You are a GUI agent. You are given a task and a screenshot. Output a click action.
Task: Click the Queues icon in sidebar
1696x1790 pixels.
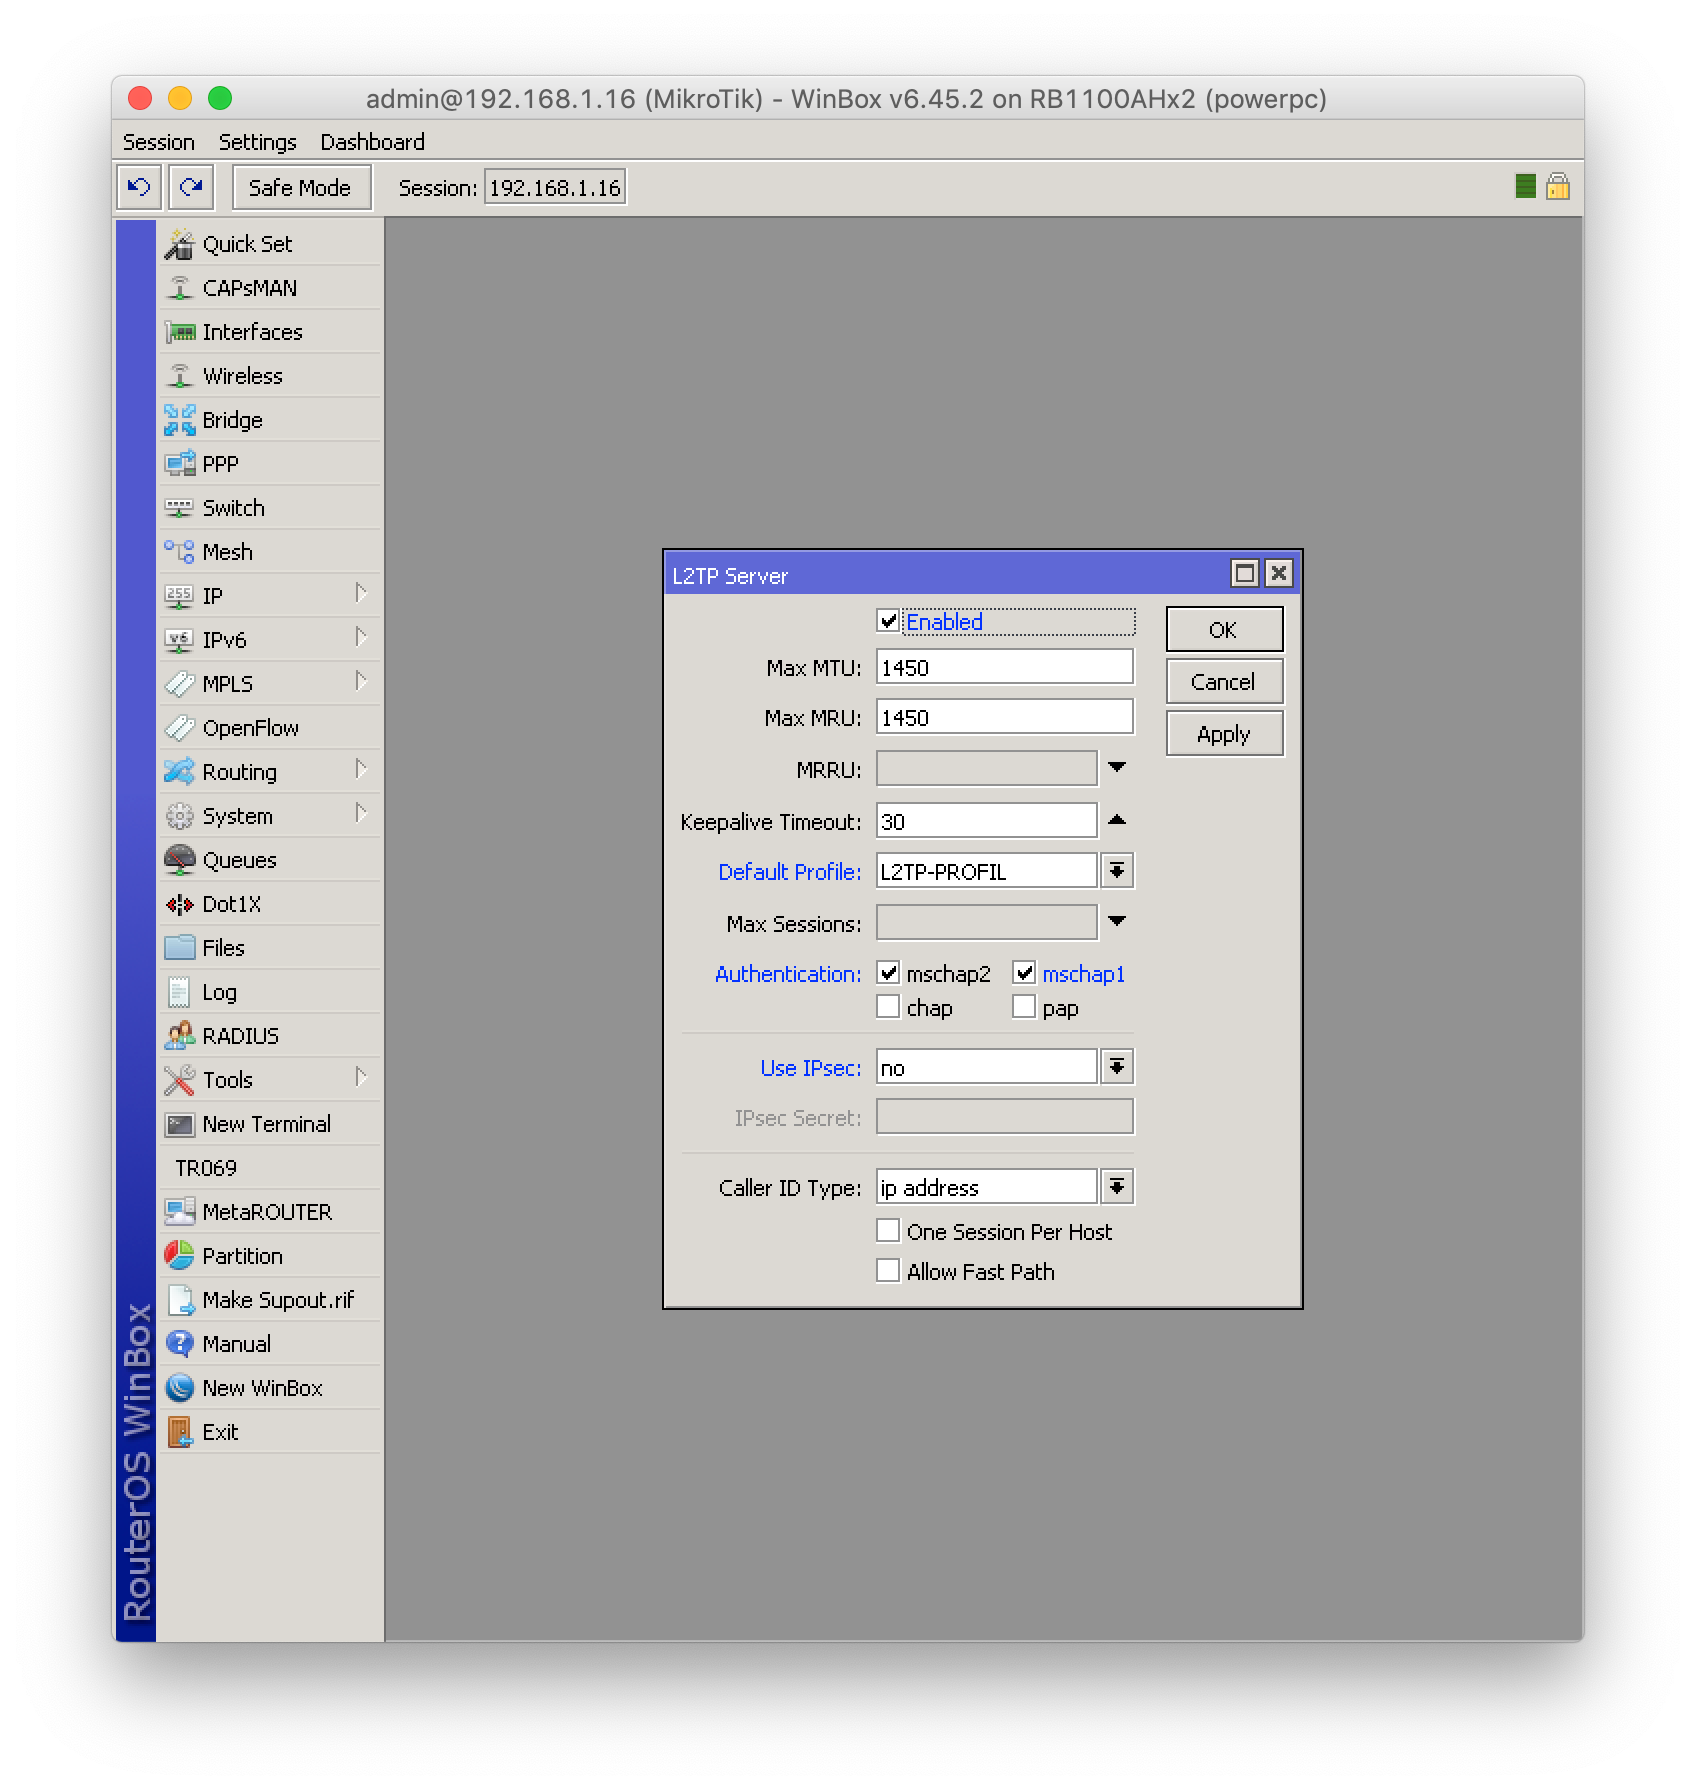pyautogui.click(x=180, y=860)
